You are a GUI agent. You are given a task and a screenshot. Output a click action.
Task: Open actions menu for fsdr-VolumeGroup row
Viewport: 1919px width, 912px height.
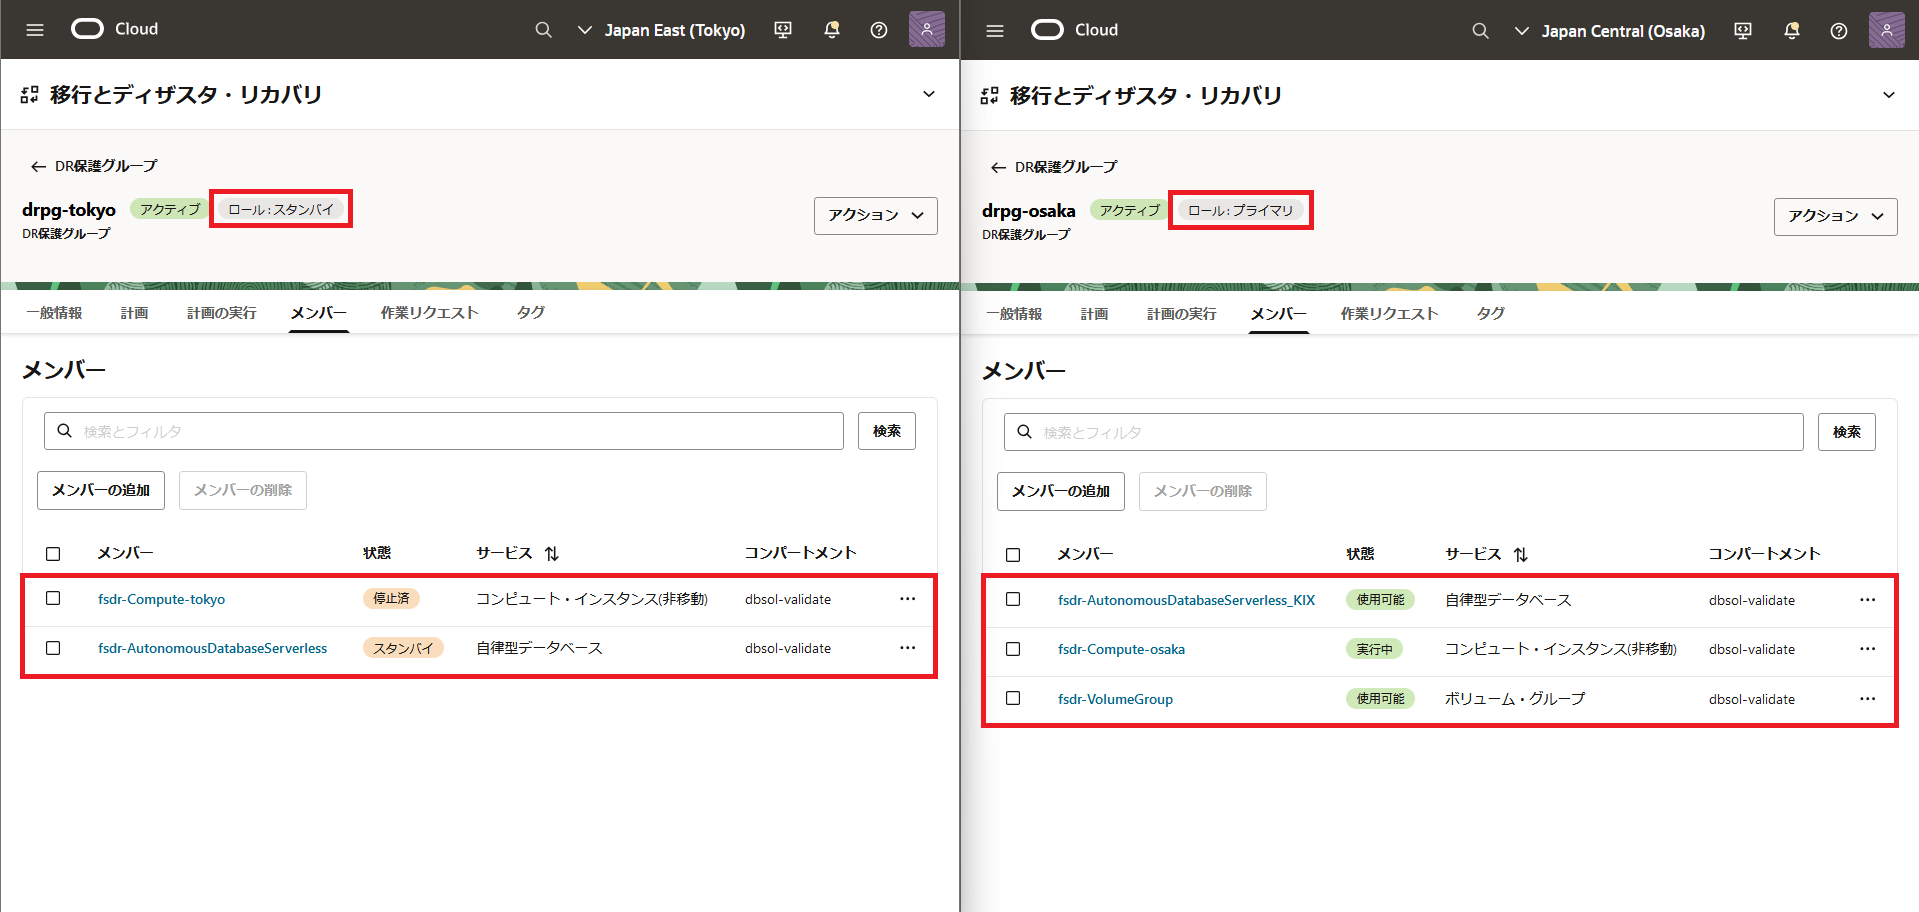click(1867, 699)
